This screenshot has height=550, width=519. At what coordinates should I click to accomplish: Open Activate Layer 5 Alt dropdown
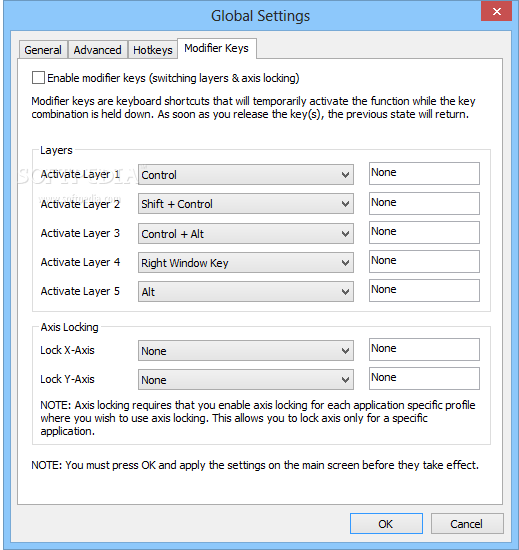[245, 291]
